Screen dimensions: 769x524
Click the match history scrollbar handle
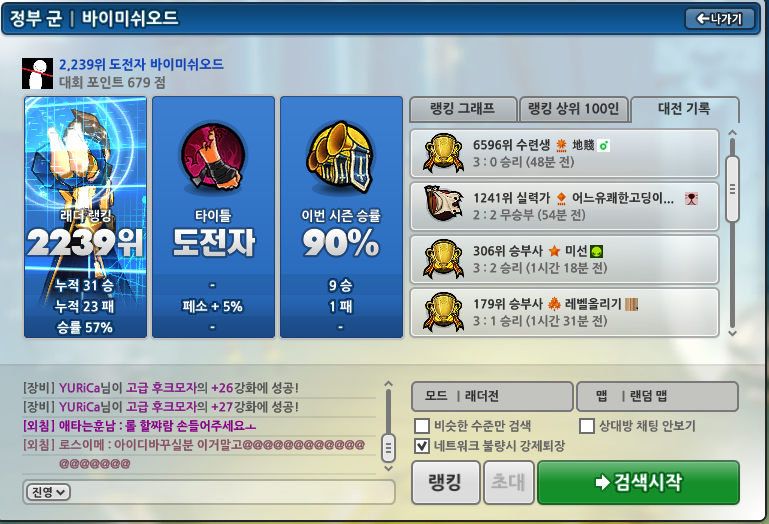tap(732, 189)
